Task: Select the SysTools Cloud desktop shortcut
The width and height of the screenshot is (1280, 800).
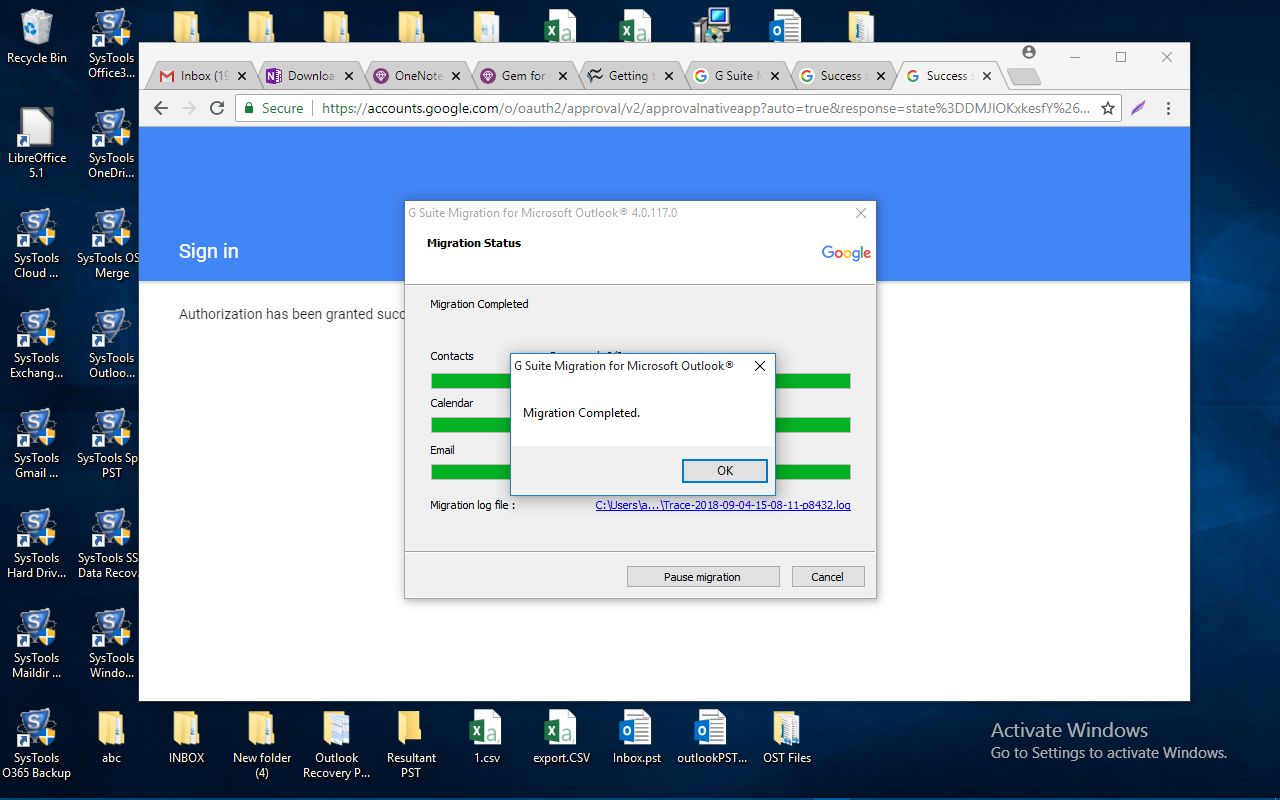Action: 37,243
